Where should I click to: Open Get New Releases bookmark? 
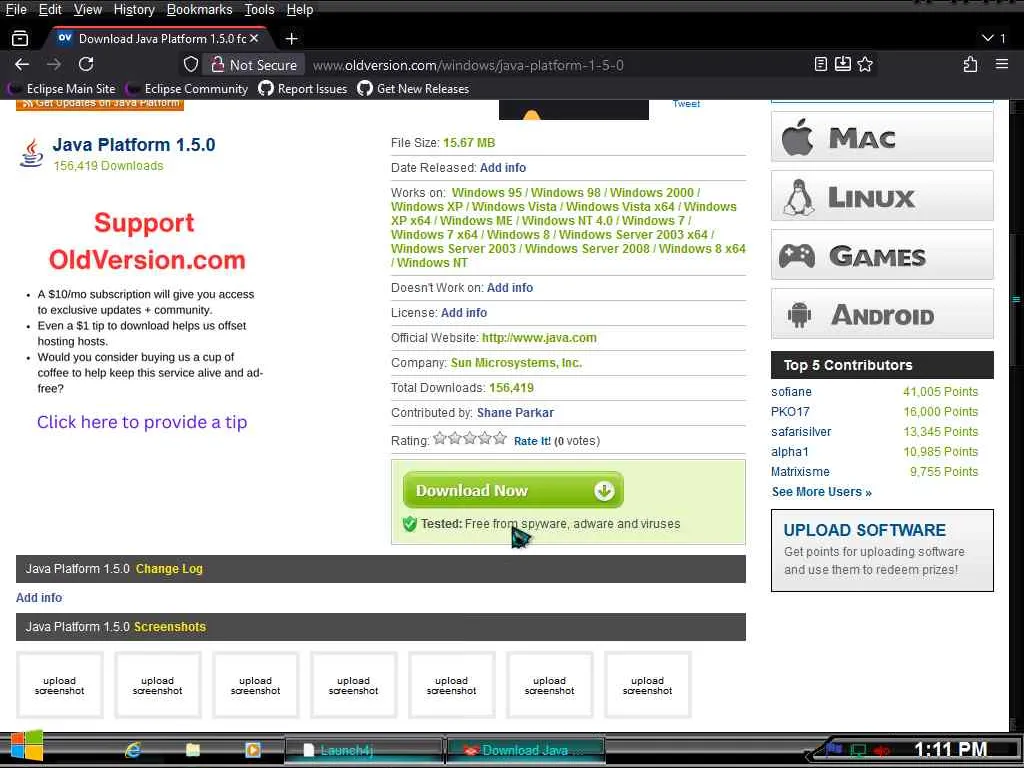tap(413, 89)
